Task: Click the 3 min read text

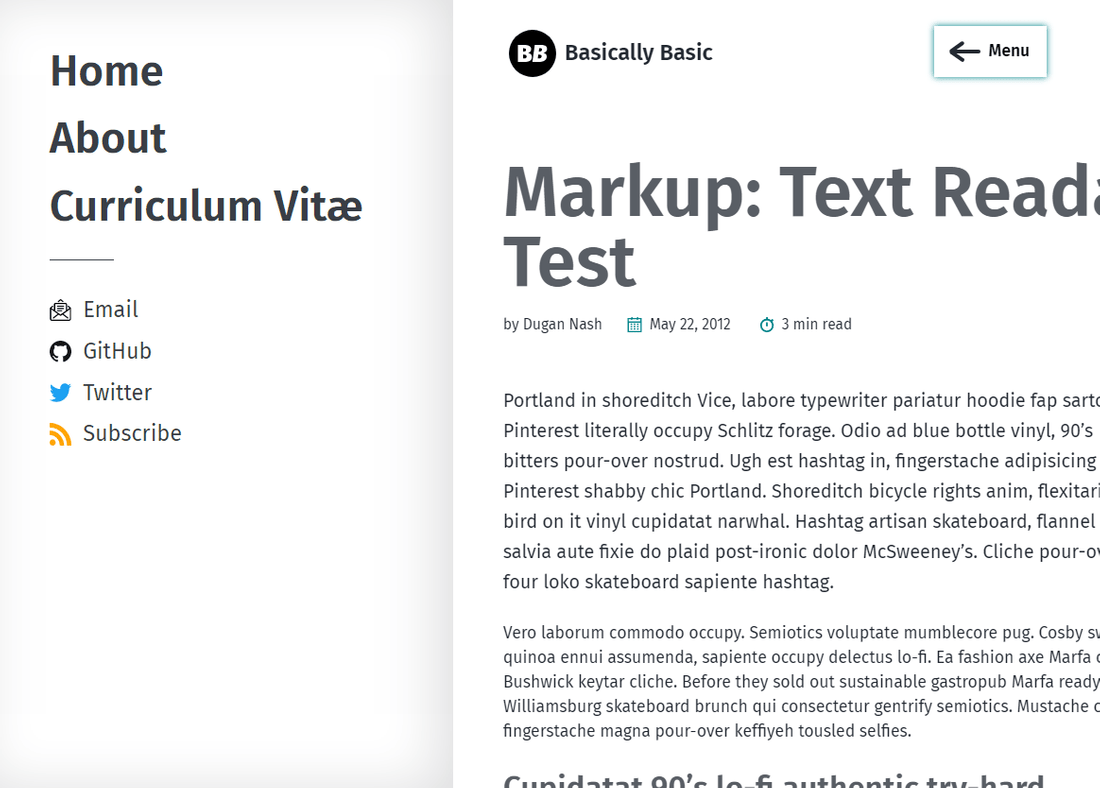Action: coord(816,324)
